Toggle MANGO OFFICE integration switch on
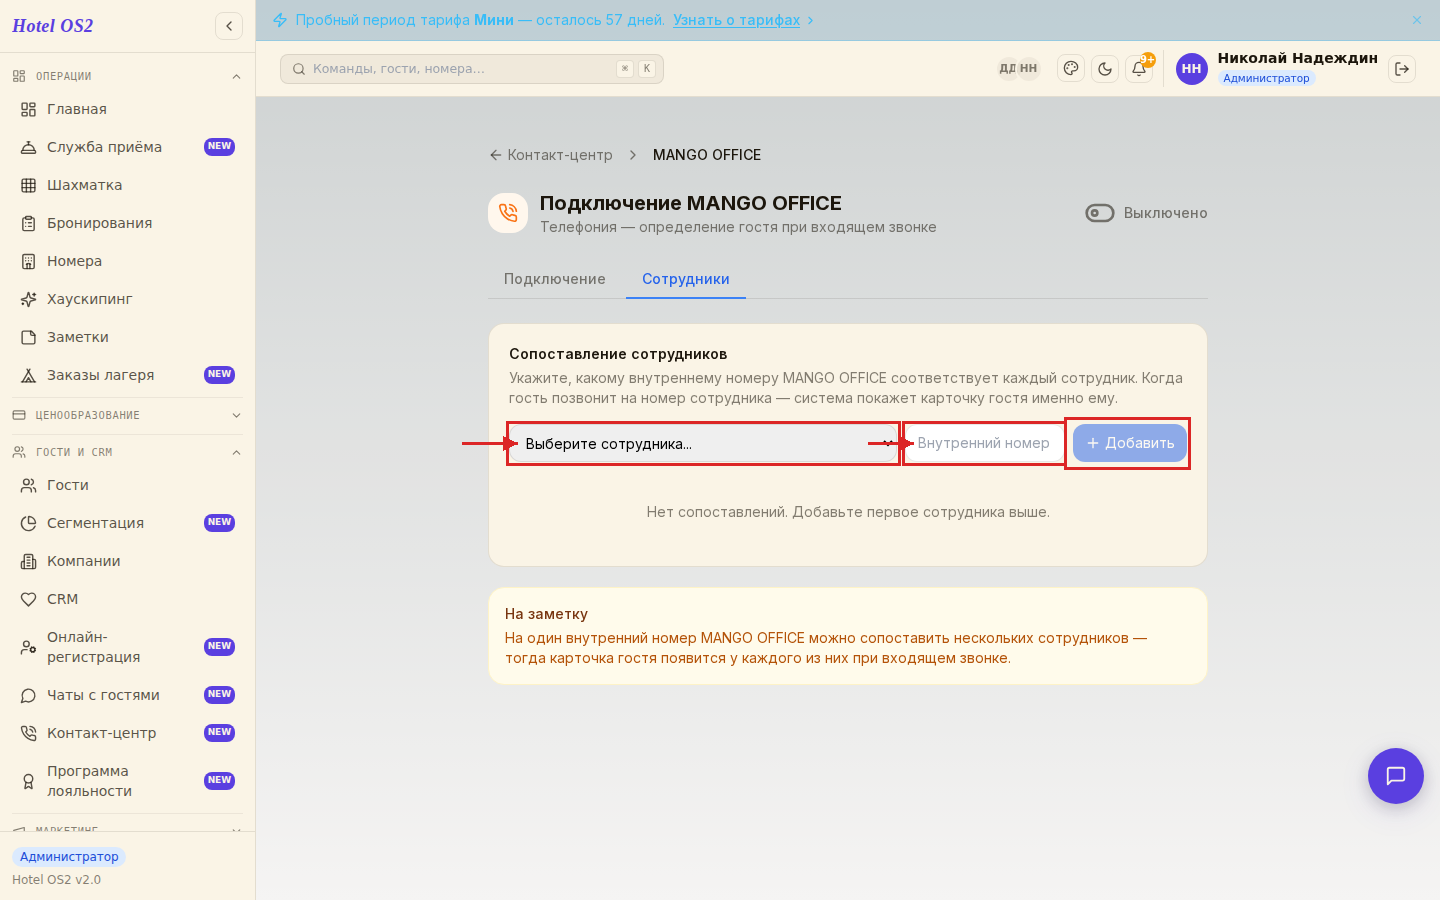The width and height of the screenshot is (1440, 900). click(1100, 213)
